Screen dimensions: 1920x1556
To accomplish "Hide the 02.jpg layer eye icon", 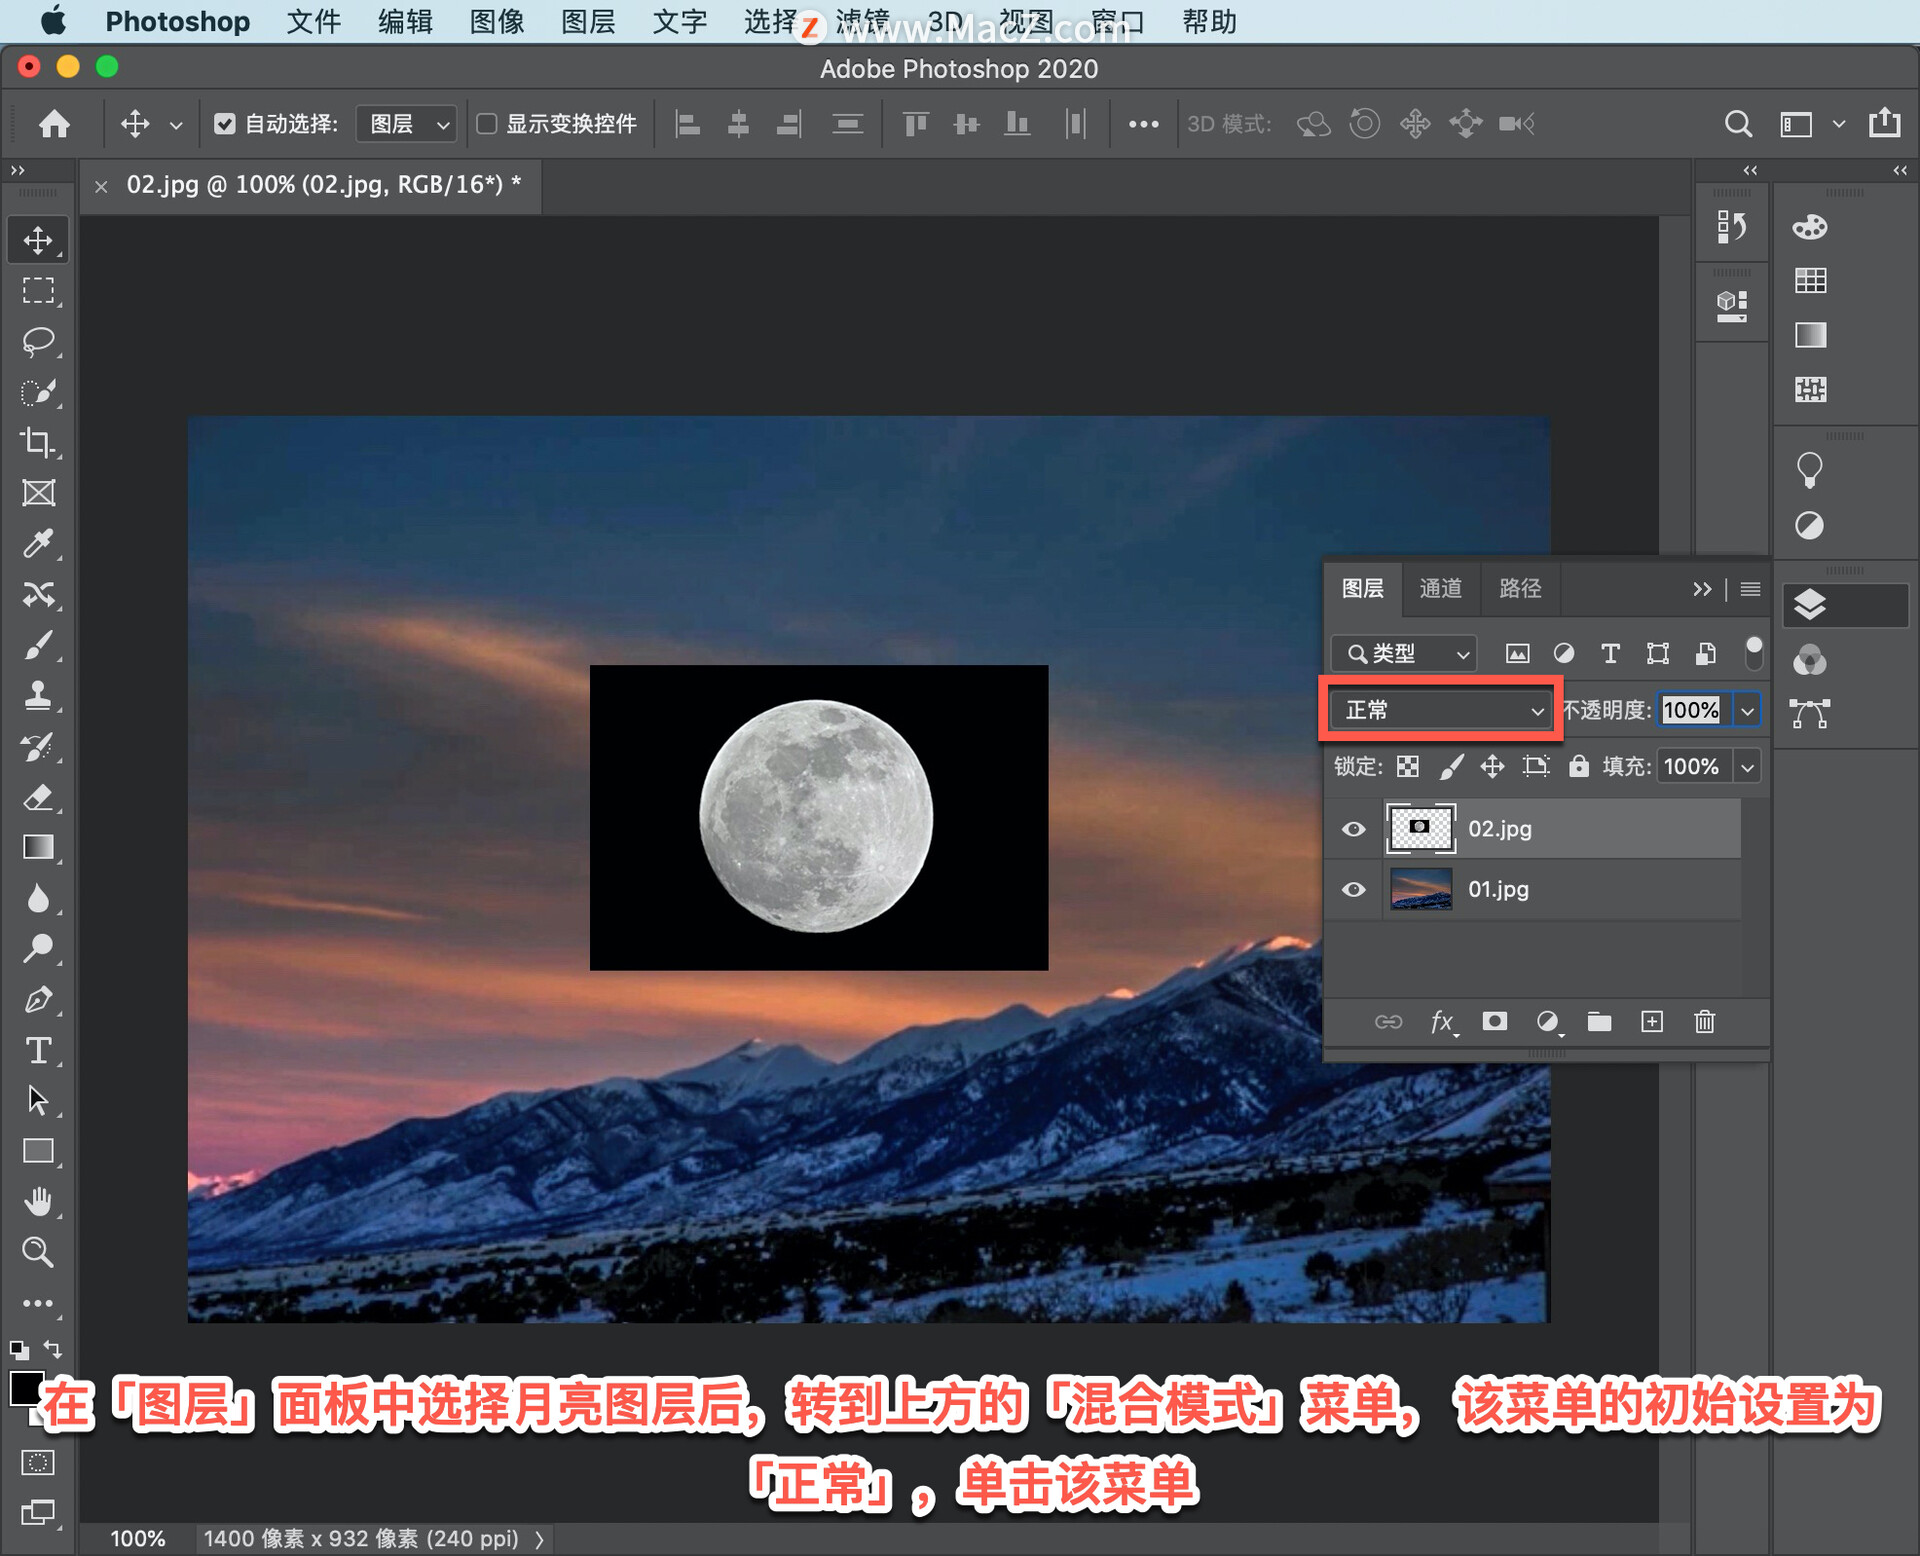I will point(1353,829).
